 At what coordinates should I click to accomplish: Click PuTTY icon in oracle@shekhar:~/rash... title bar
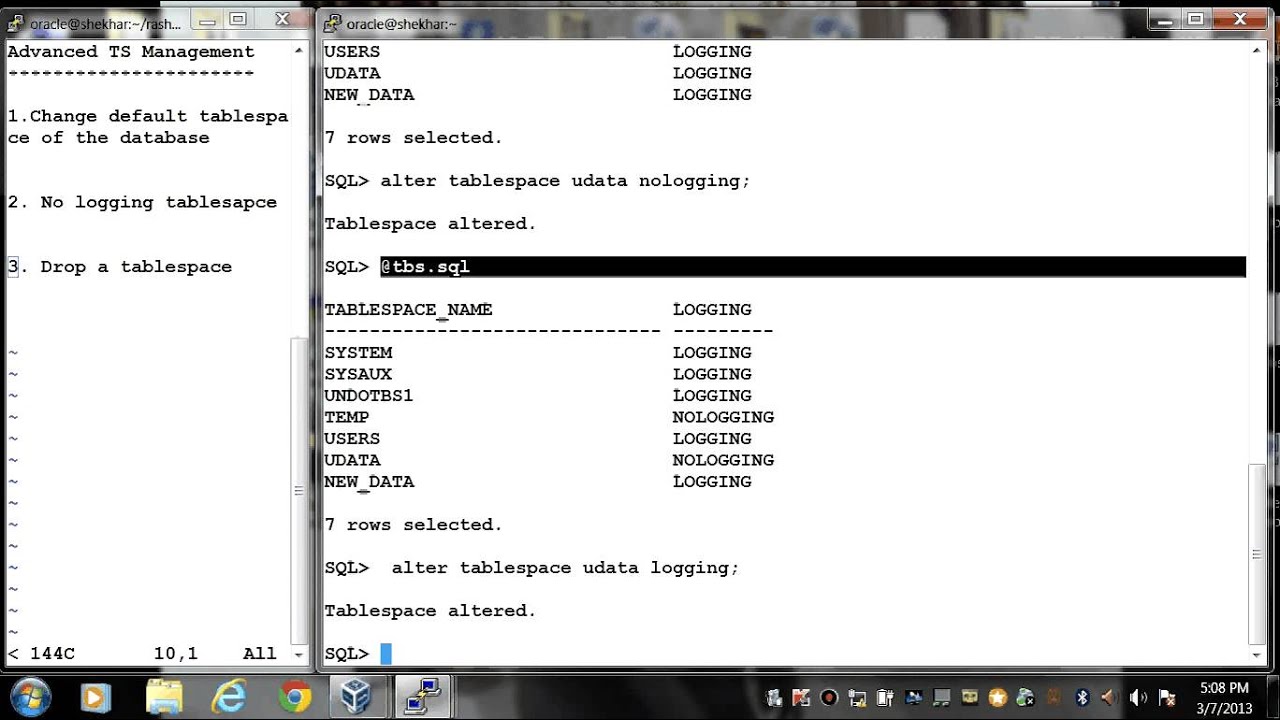tap(16, 23)
